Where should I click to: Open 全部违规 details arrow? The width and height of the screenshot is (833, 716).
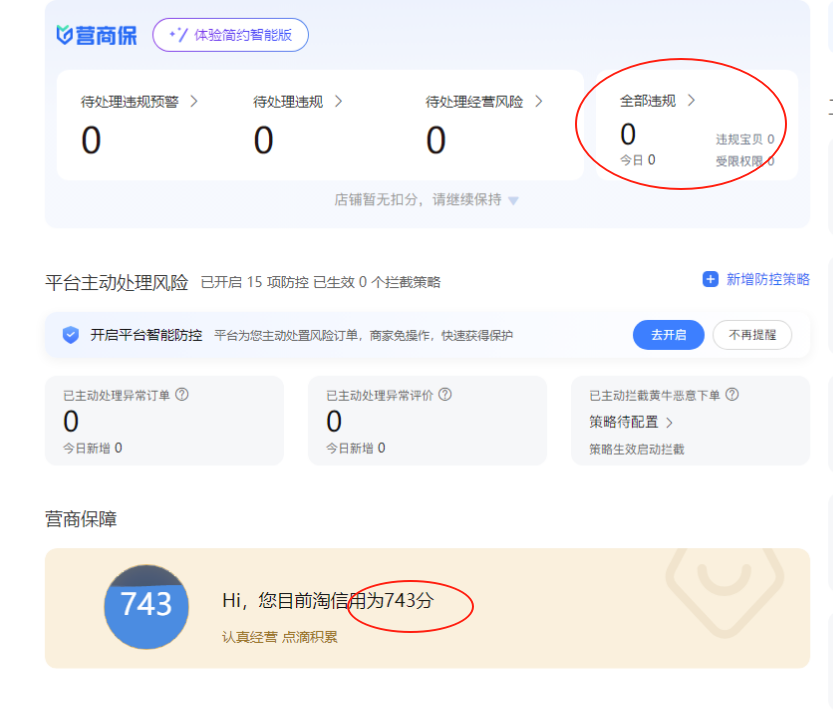[691, 100]
